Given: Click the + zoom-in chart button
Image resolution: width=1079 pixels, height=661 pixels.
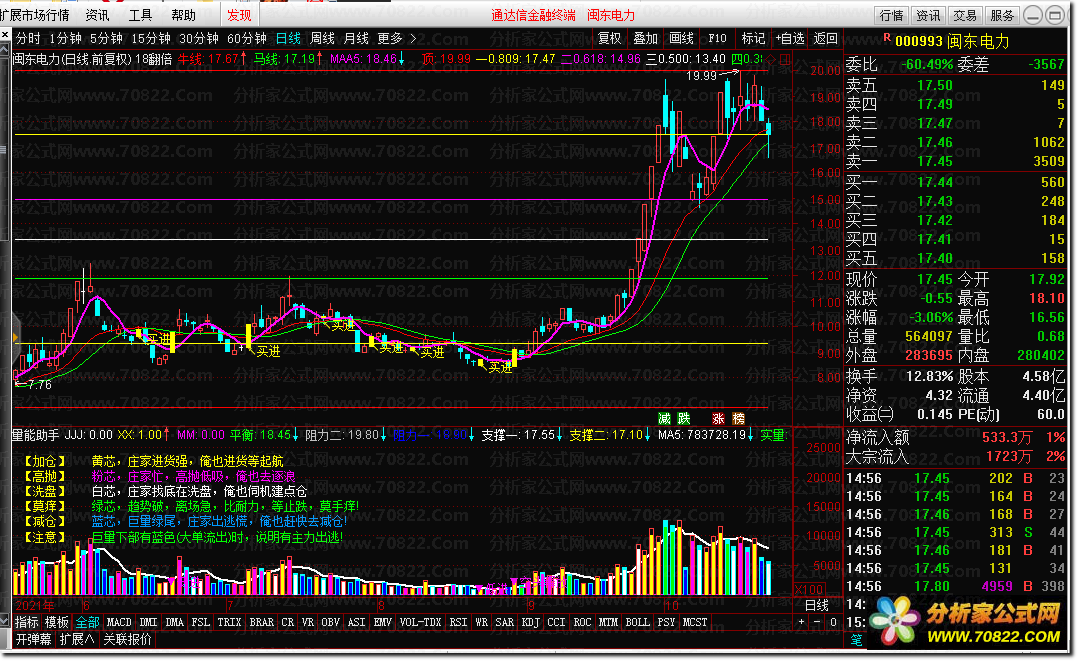Looking at the screenshot, I should coord(801,622).
